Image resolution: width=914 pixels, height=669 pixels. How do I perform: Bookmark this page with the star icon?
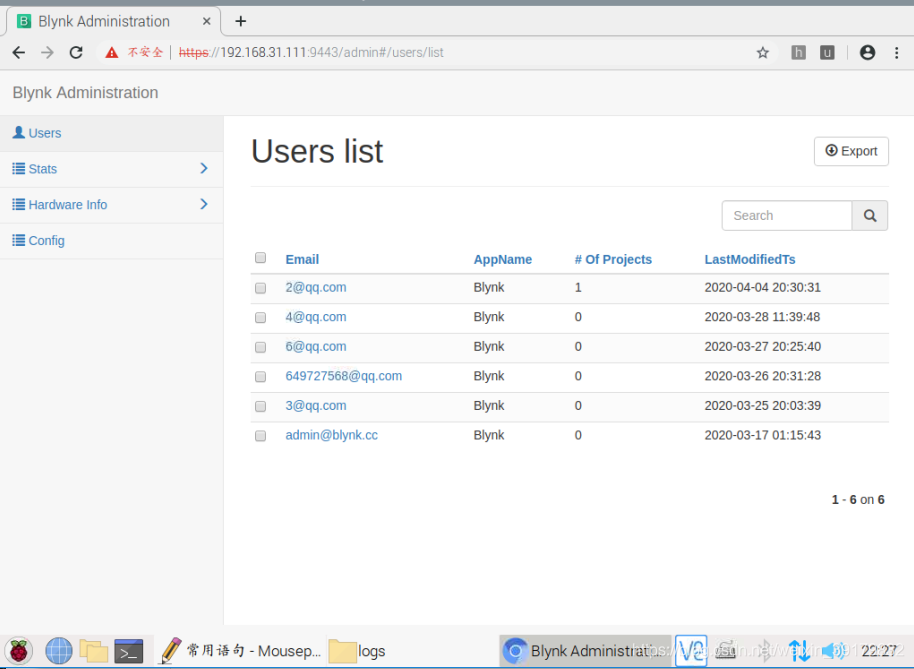[762, 52]
